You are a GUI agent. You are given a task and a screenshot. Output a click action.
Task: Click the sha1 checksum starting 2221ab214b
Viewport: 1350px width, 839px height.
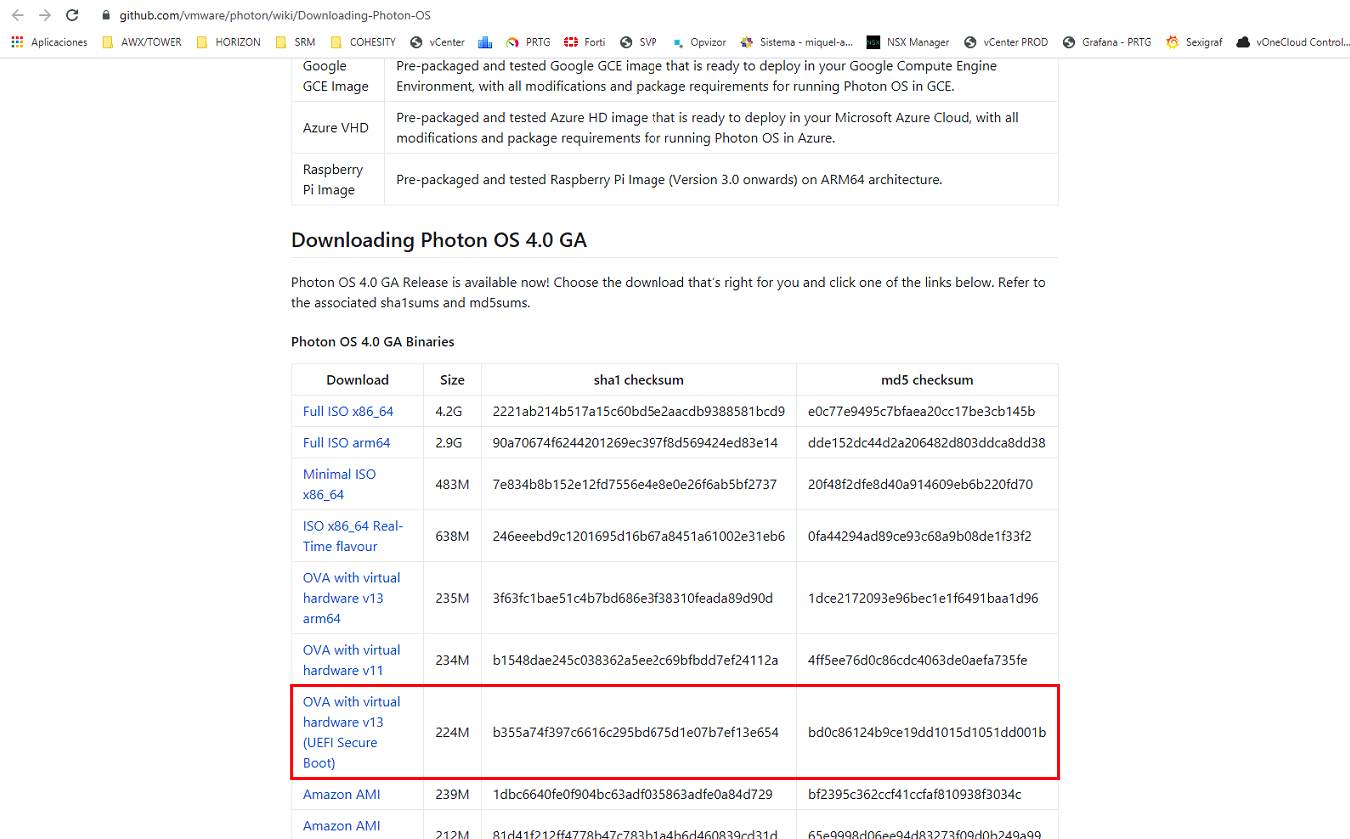(639, 411)
